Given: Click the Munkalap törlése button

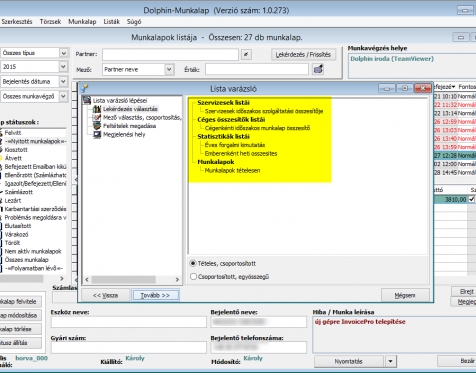Looking at the screenshot, I should 20,329.
